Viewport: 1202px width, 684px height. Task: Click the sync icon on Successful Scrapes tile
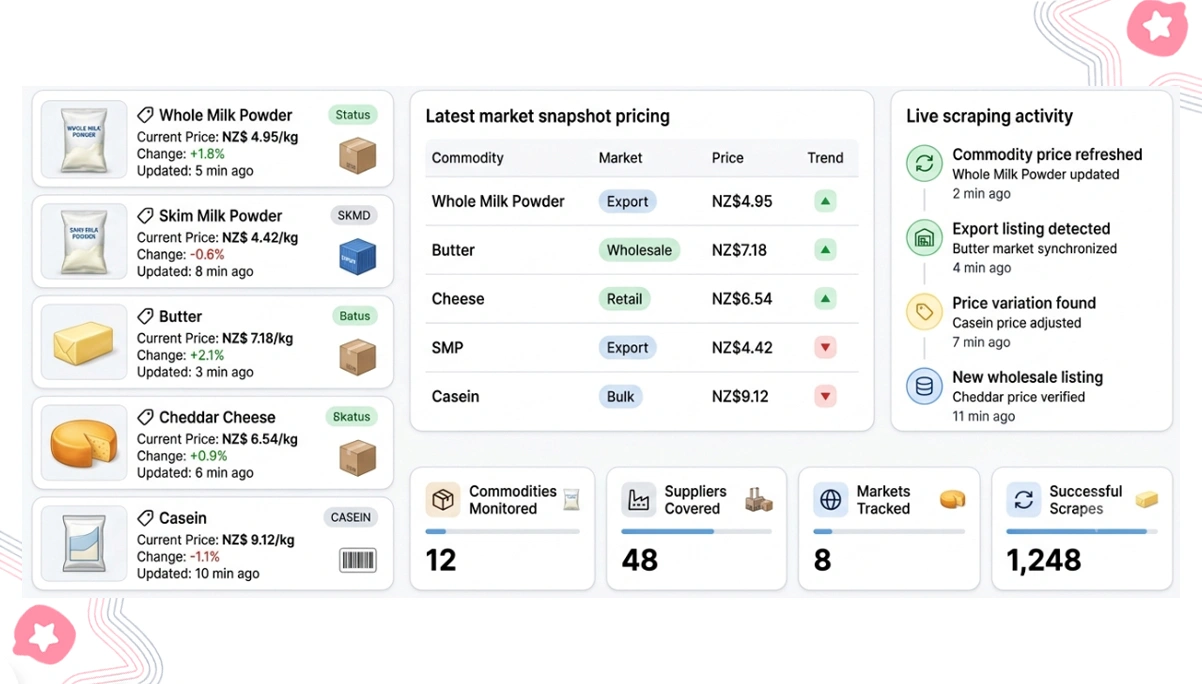click(1023, 499)
